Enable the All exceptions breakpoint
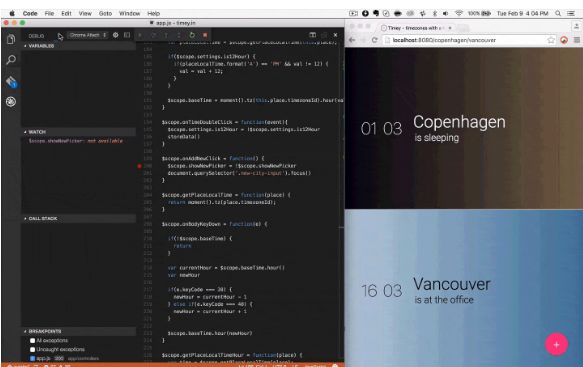The height and width of the screenshot is (367, 583). click(33, 341)
